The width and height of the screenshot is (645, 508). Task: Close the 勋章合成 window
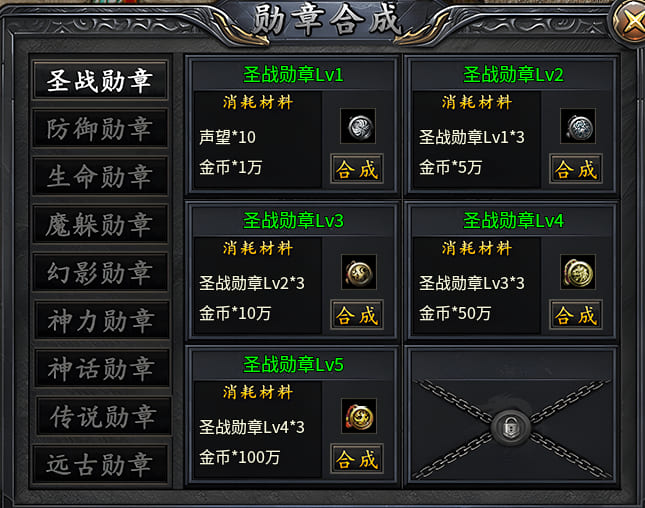[x=629, y=21]
